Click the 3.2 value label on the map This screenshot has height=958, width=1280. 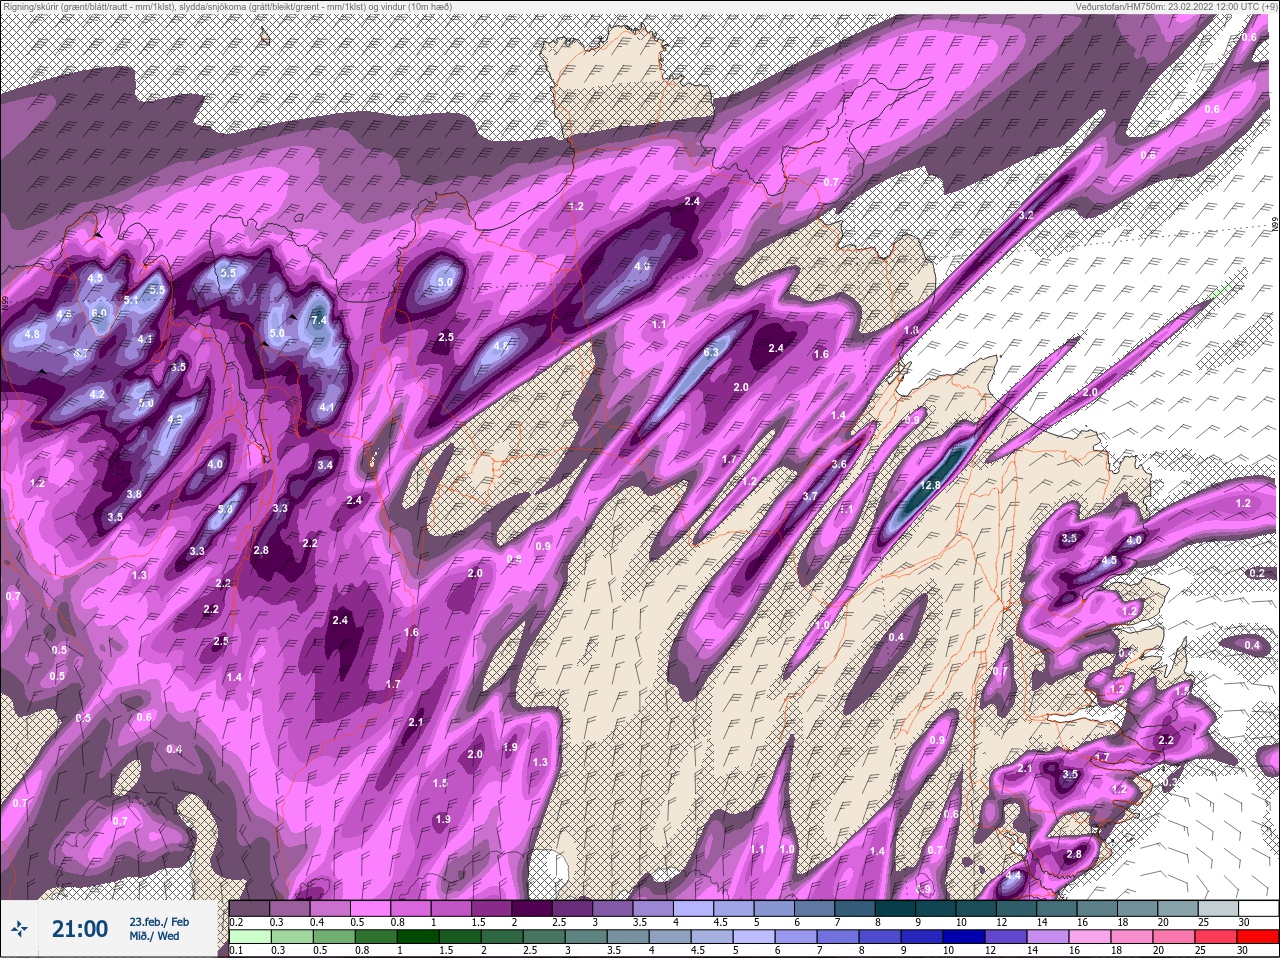pos(1026,215)
